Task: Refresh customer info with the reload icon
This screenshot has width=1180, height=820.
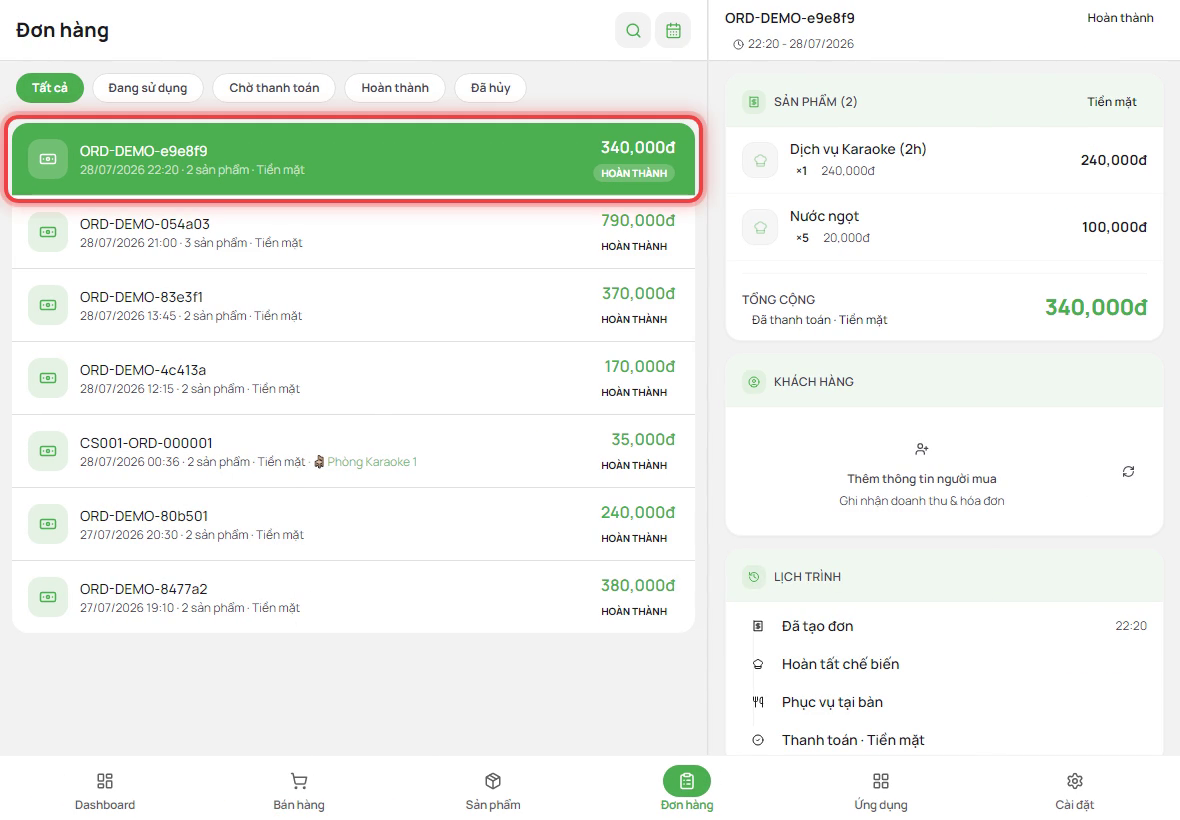Action: 1128,472
